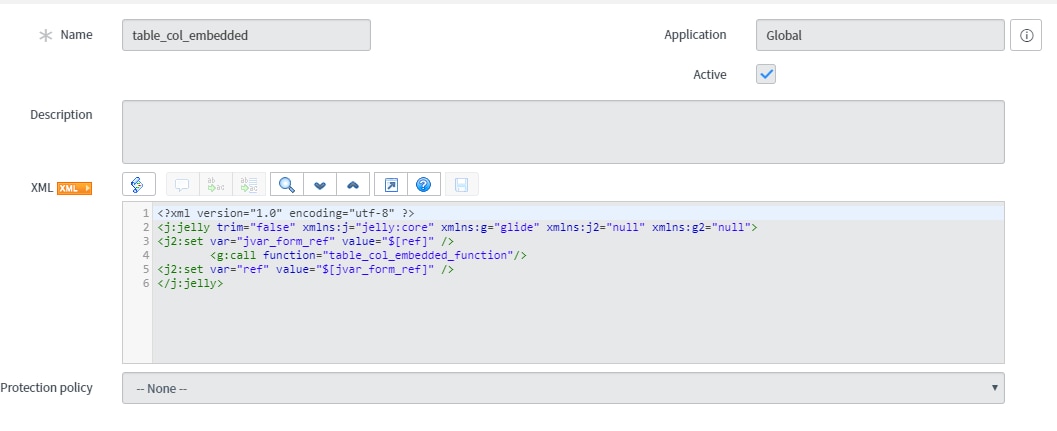Click the save disk icon in the toolbar

461,184
